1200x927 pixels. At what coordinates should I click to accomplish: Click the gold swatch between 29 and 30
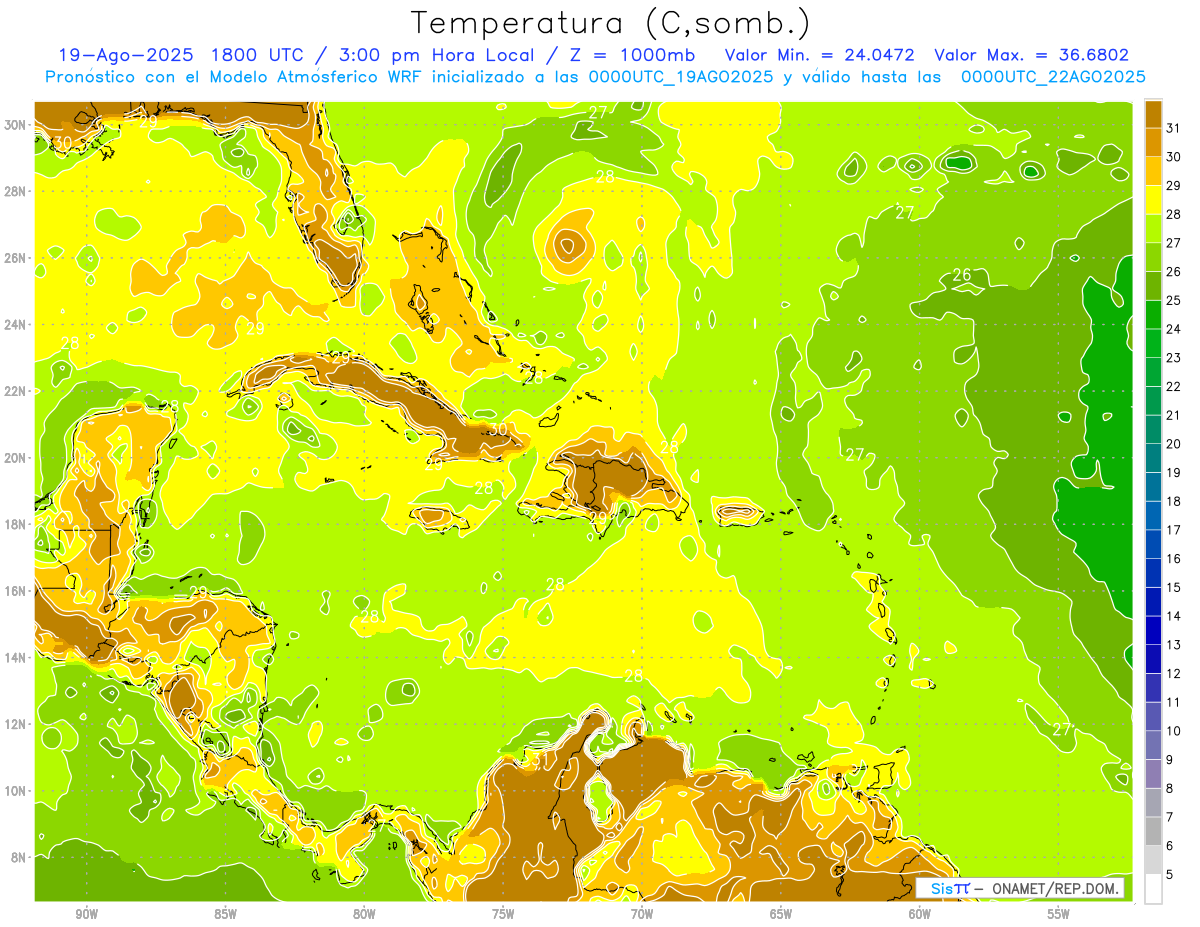point(1153,171)
